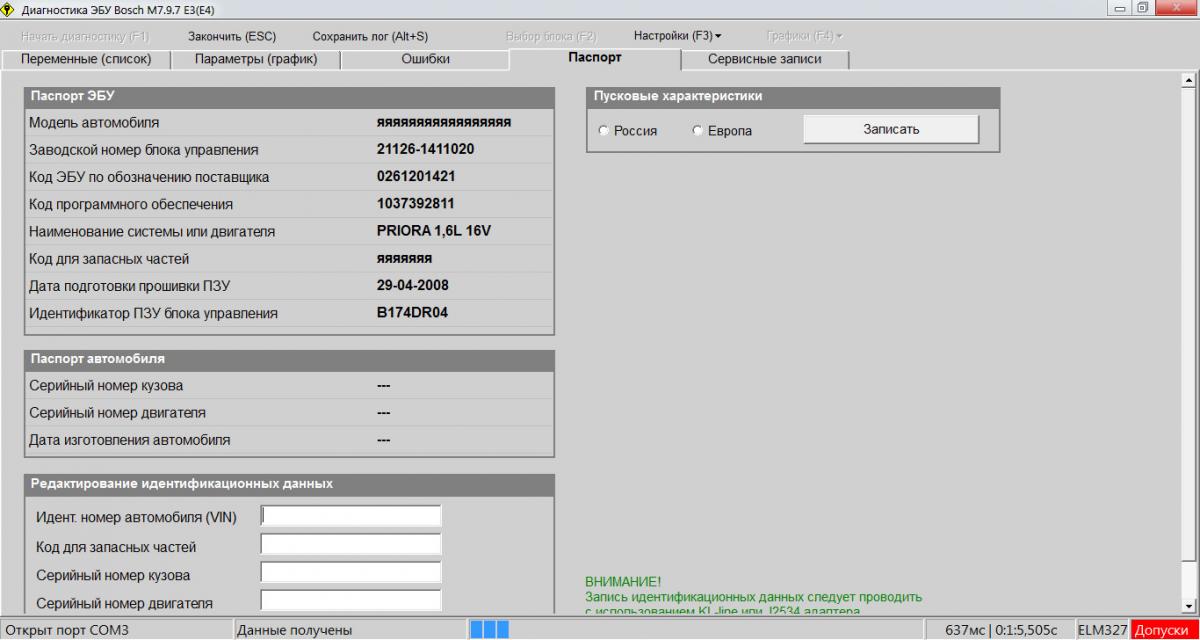Open the Сервисные записи tab
Screen dimensions: 1200x640
(x=765, y=60)
